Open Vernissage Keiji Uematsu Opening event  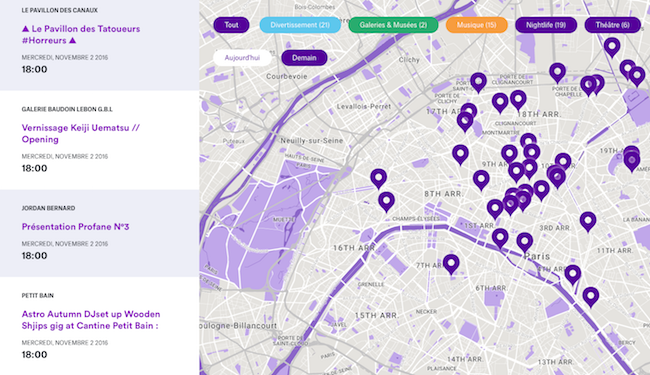[81, 133]
